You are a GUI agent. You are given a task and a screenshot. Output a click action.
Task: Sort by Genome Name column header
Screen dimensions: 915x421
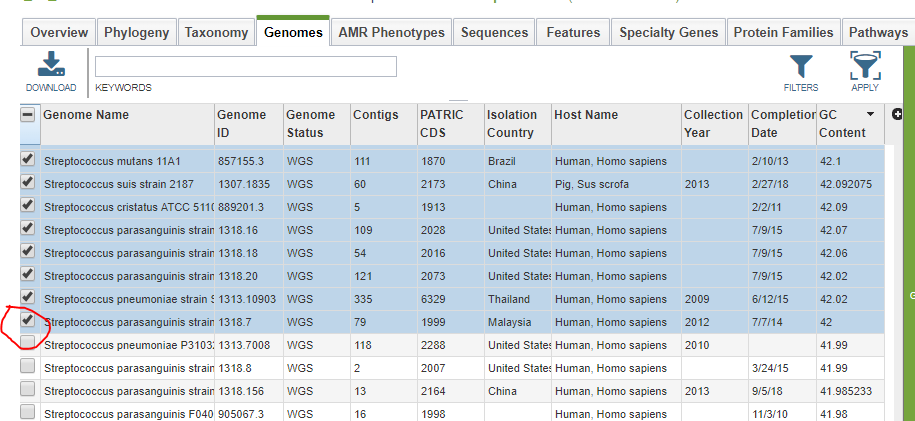tap(86, 114)
